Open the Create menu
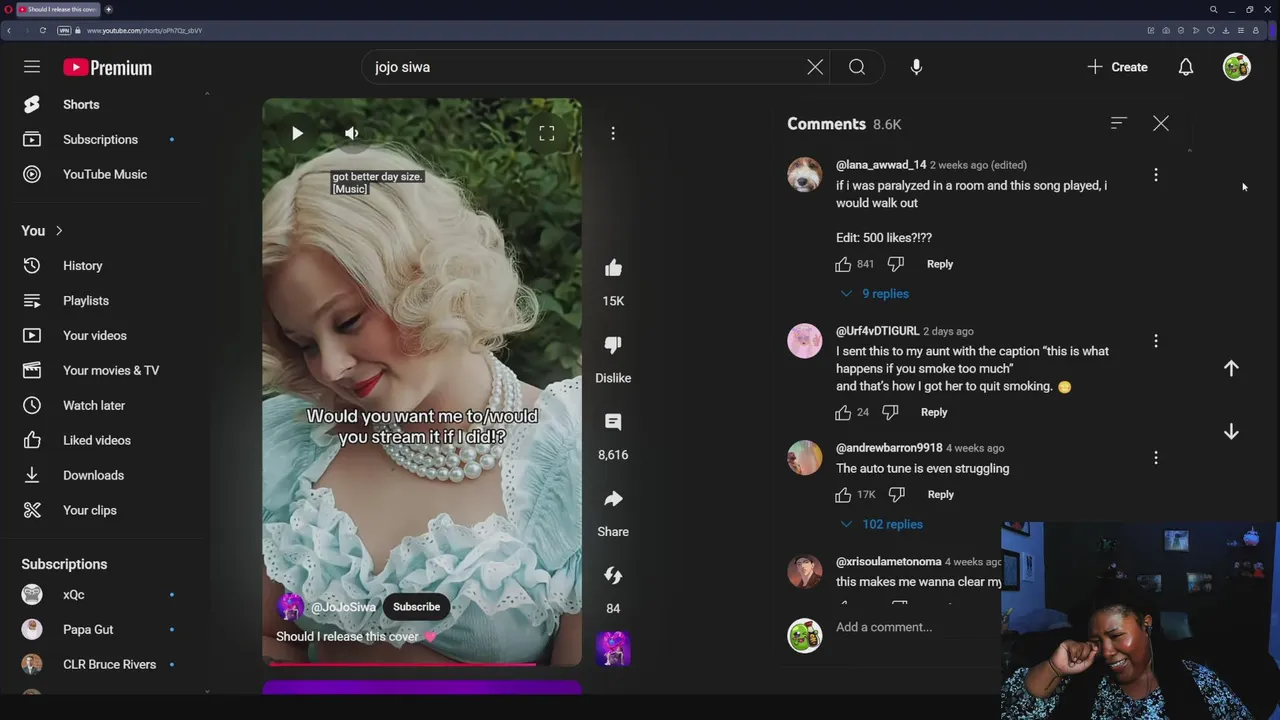 tap(1118, 67)
